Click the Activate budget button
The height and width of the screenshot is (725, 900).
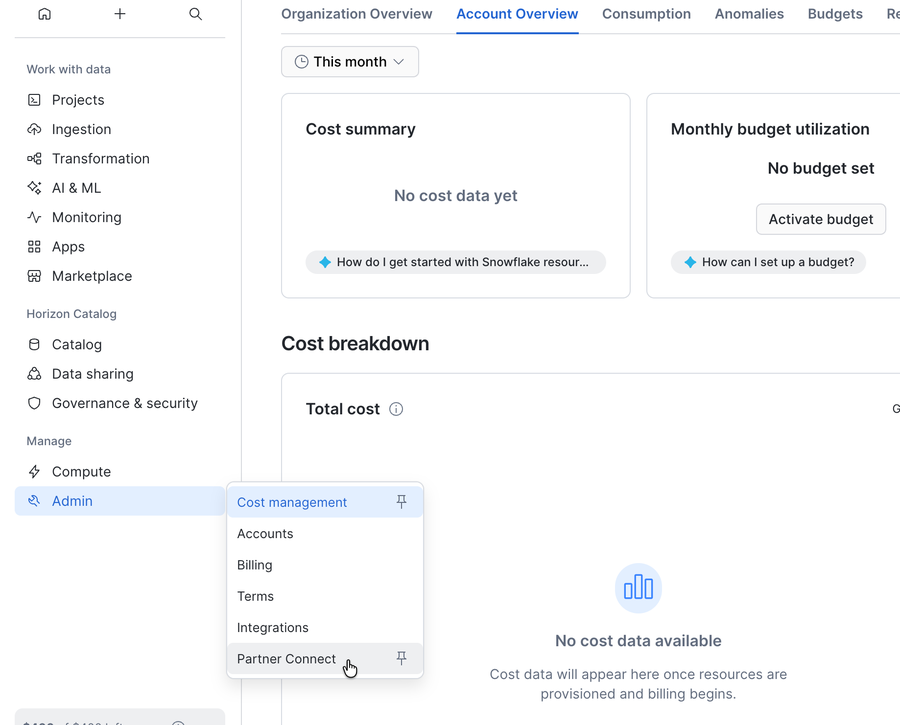[x=821, y=219]
